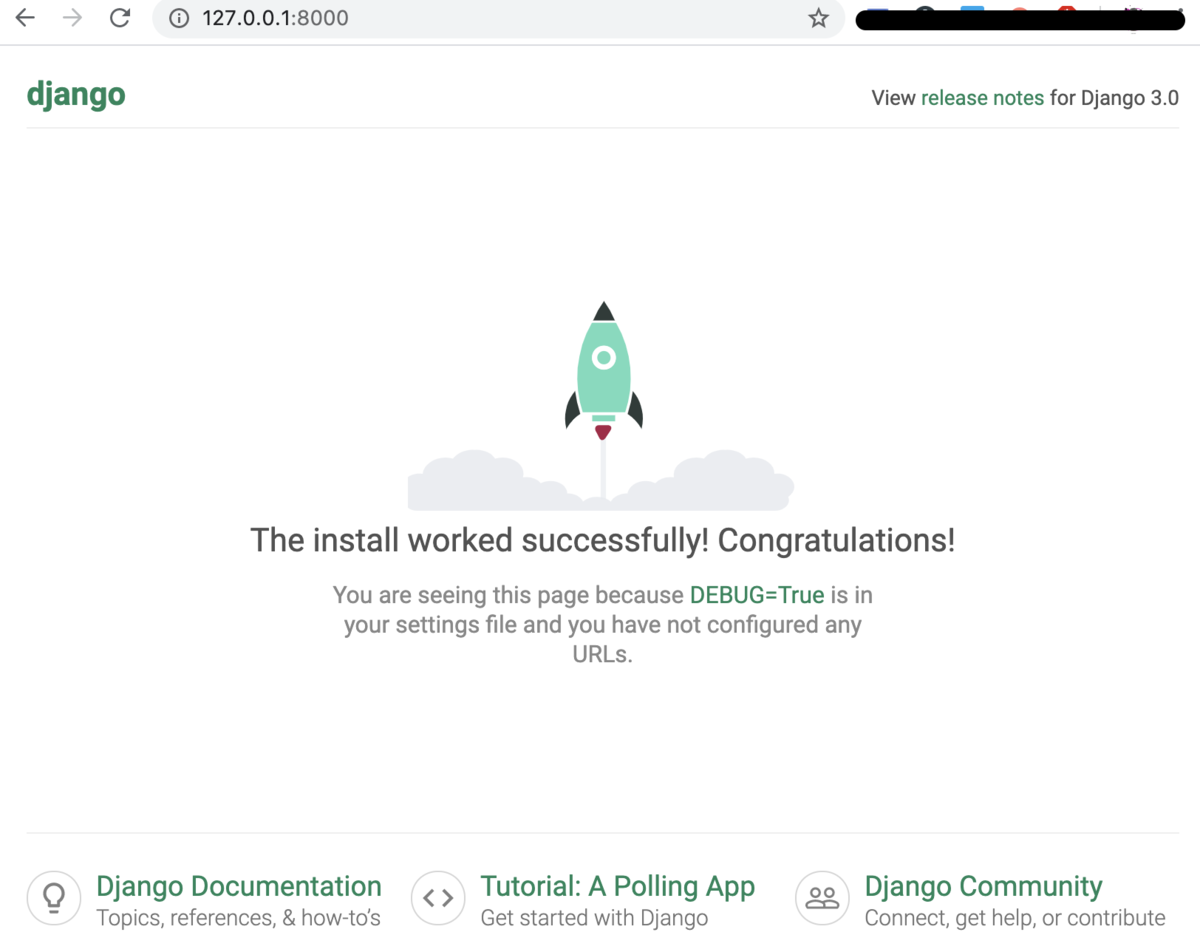Screen dimensions: 1200x952
Task: Open the release notes link
Action: [982, 98]
